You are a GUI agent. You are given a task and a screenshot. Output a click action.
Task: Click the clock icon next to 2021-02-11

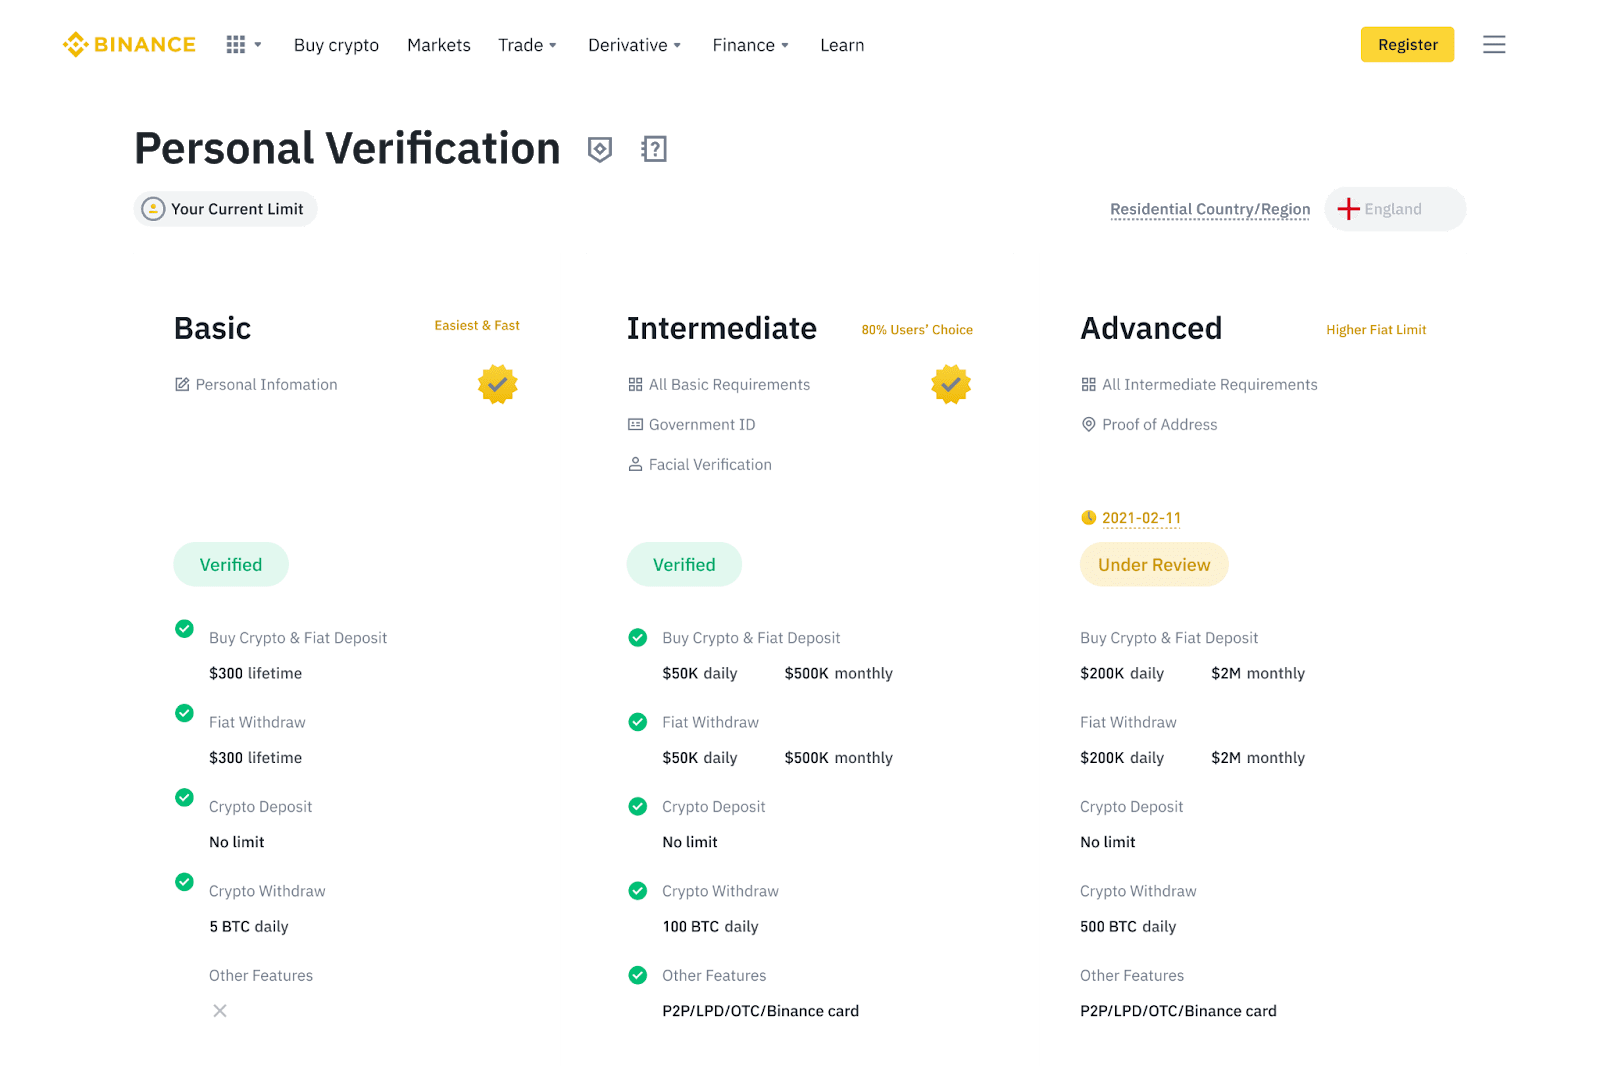(1088, 517)
